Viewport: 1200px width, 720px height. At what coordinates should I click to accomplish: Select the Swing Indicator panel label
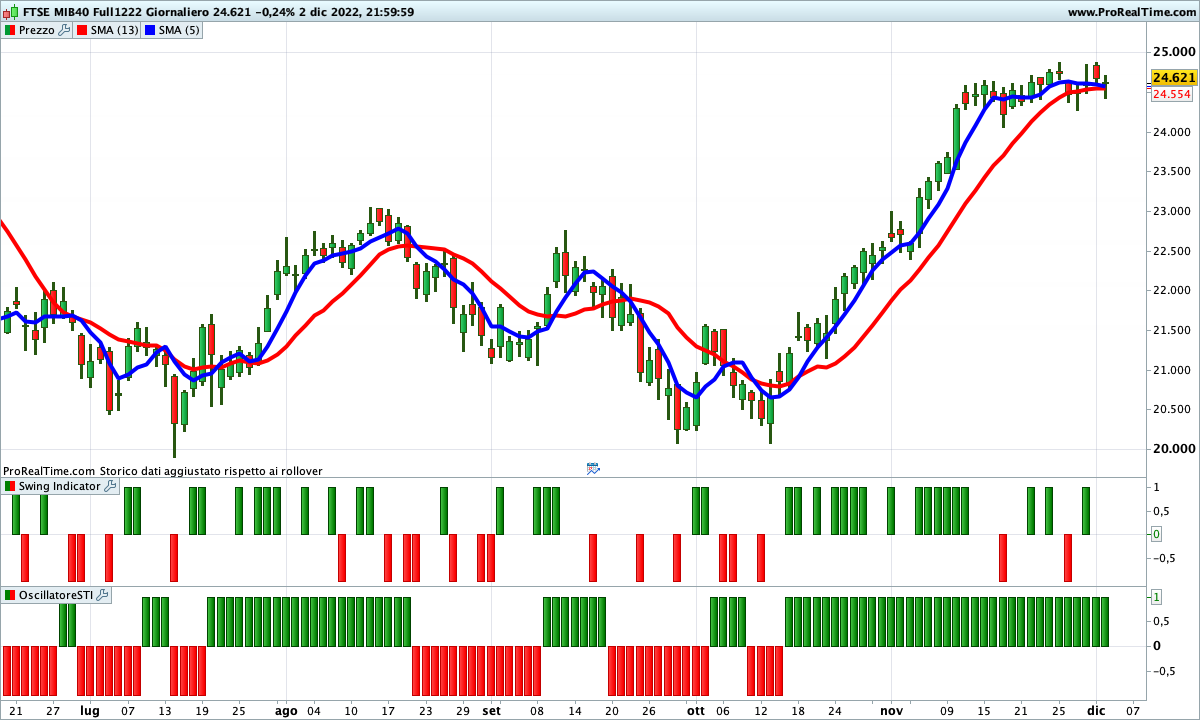click(x=60, y=486)
